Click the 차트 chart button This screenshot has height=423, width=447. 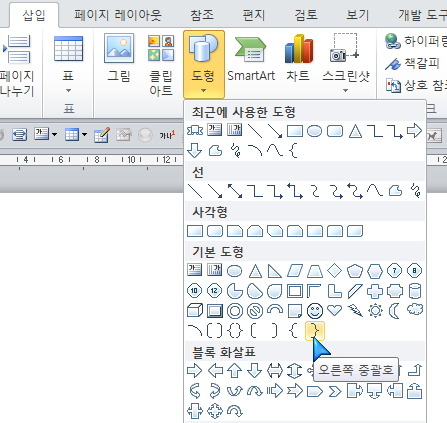298,58
